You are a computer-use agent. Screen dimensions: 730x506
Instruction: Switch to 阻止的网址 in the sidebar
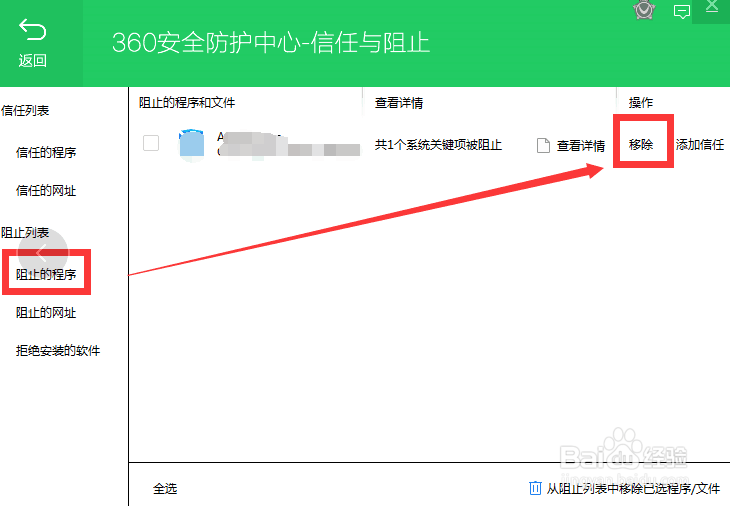pos(46,313)
